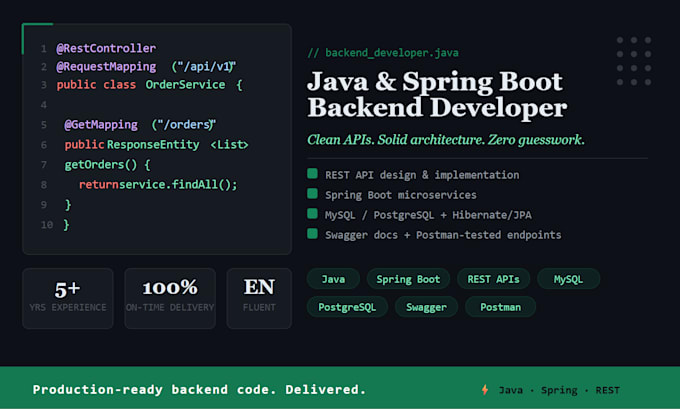
Task: Click service.findAll(); in the code
Action: coord(178,185)
